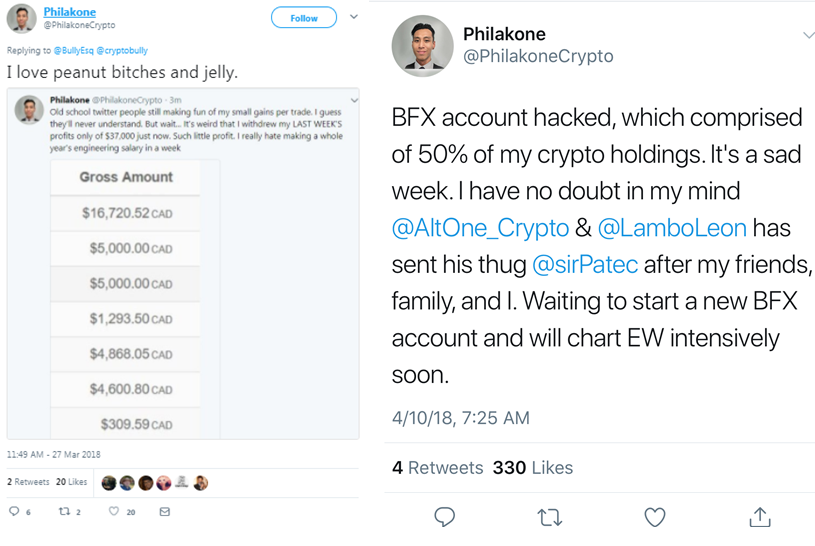This screenshot has height=546, width=815.
Task: Click reply icon under the BFX hacked tweet
Action: [445, 516]
